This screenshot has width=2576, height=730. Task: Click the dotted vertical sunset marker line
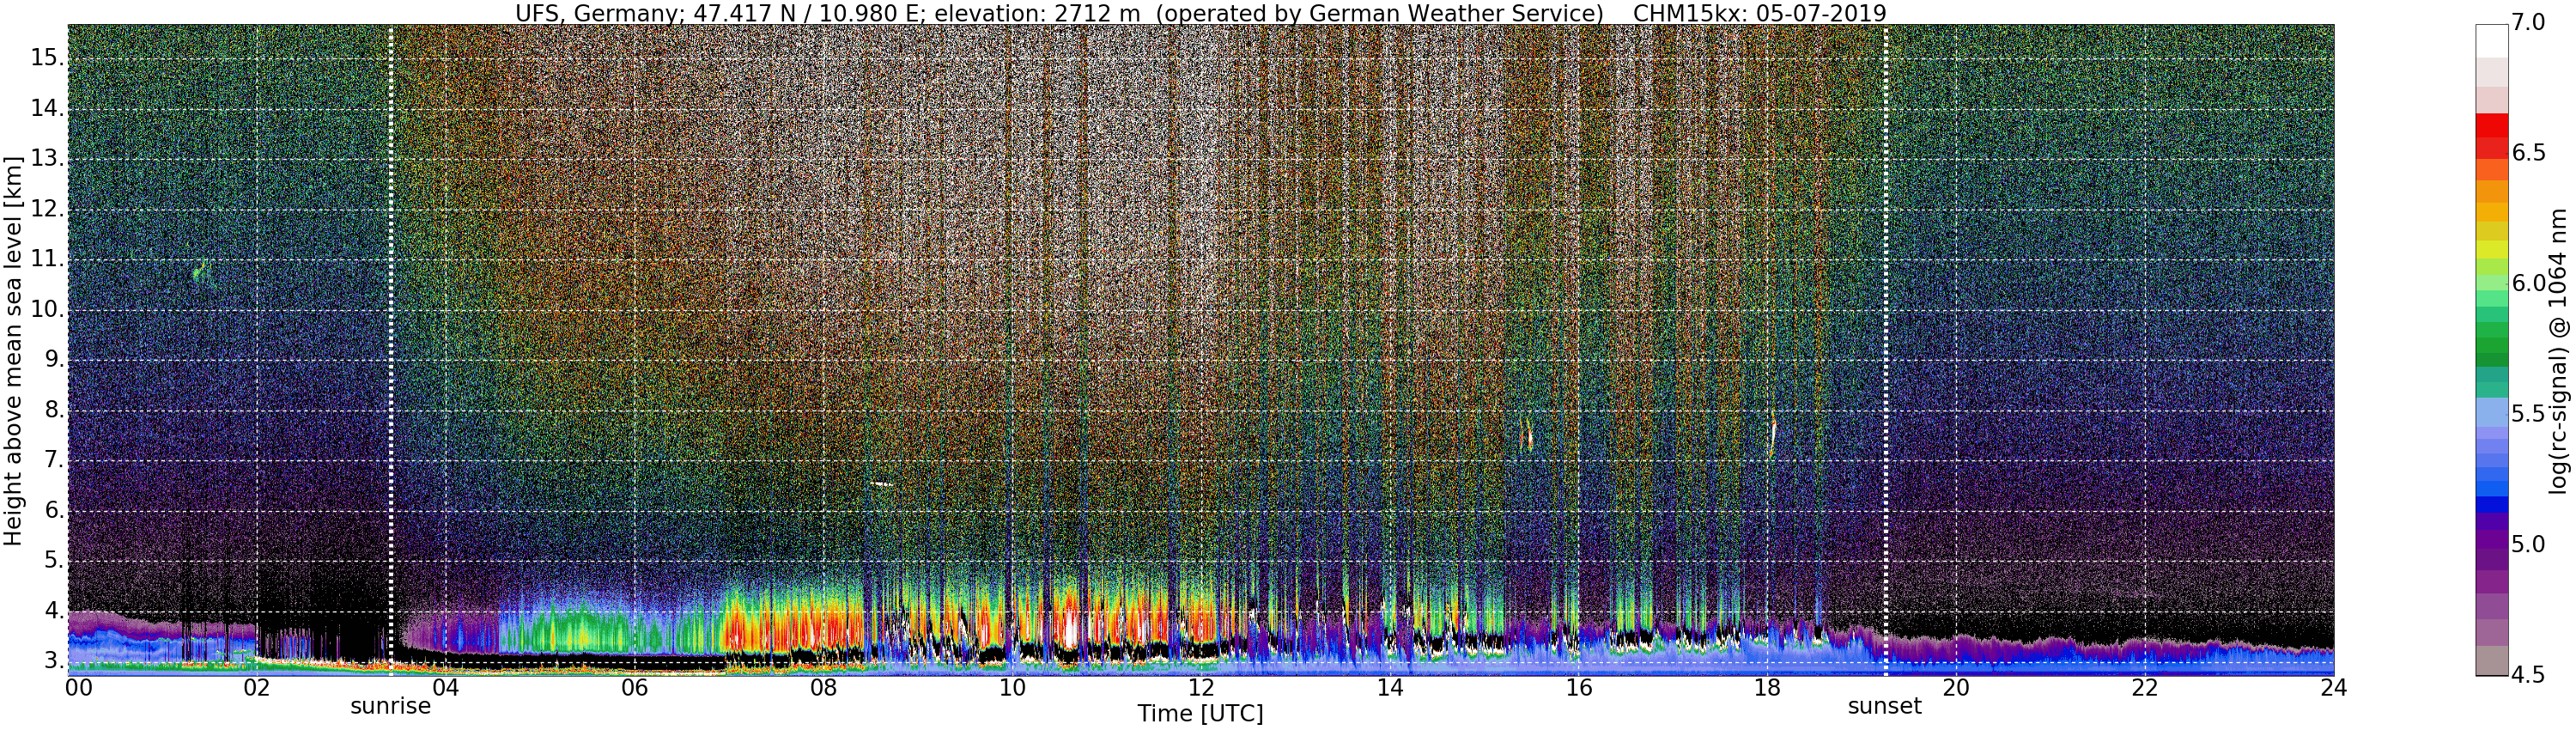1885,350
